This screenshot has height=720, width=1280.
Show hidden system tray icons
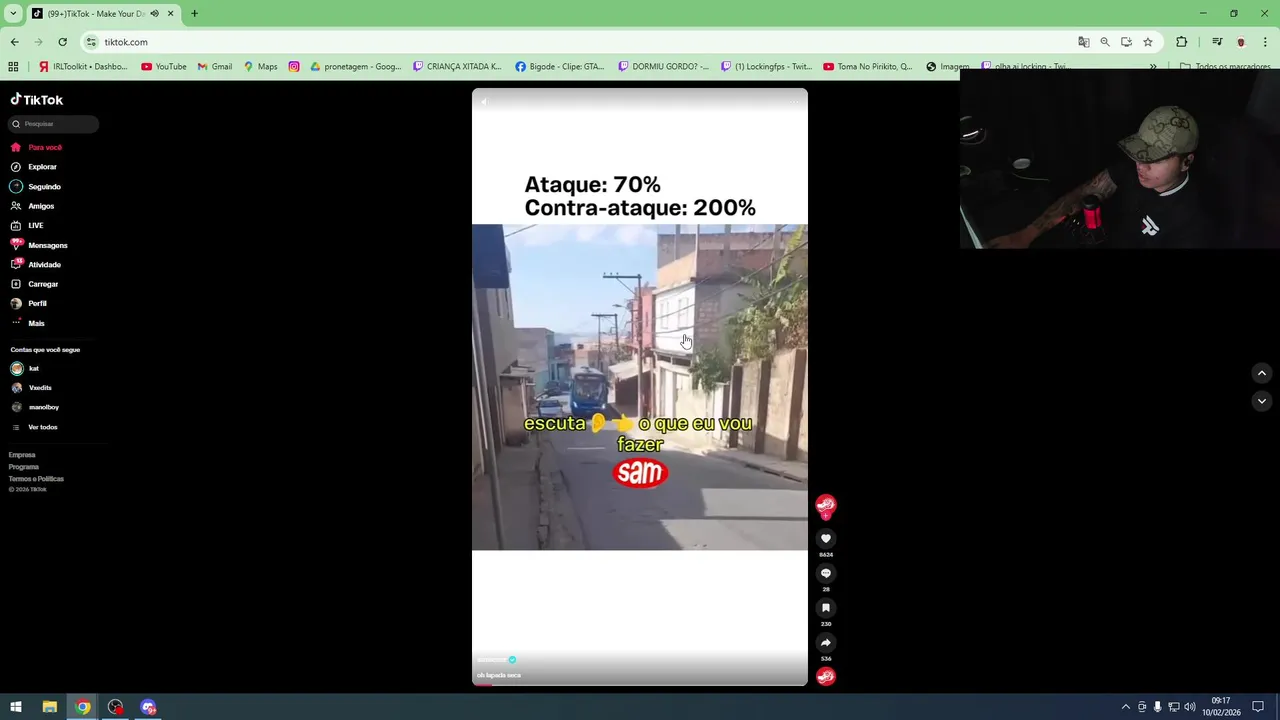(1126, 707)
